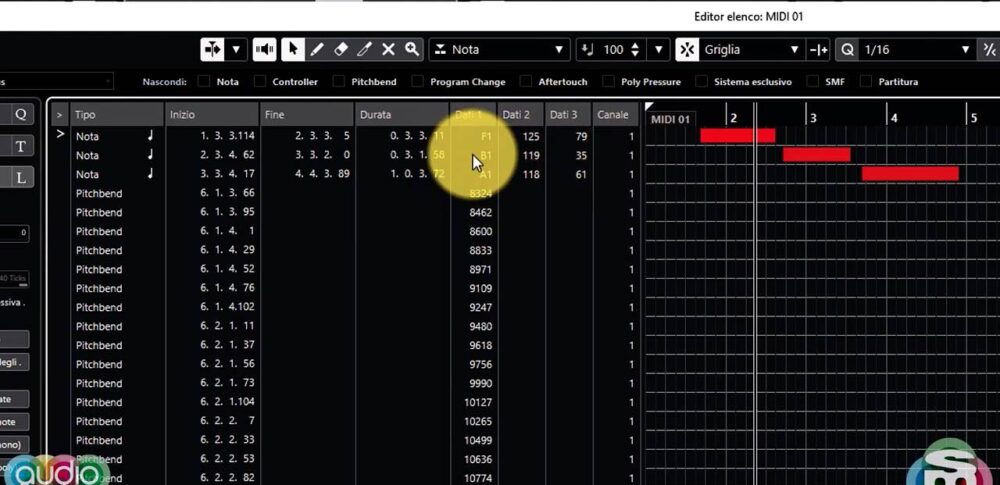The width and height of the screenshot is (1000, 485).
Task: Select the Draw pencil tool
Action: click(317, 50)
